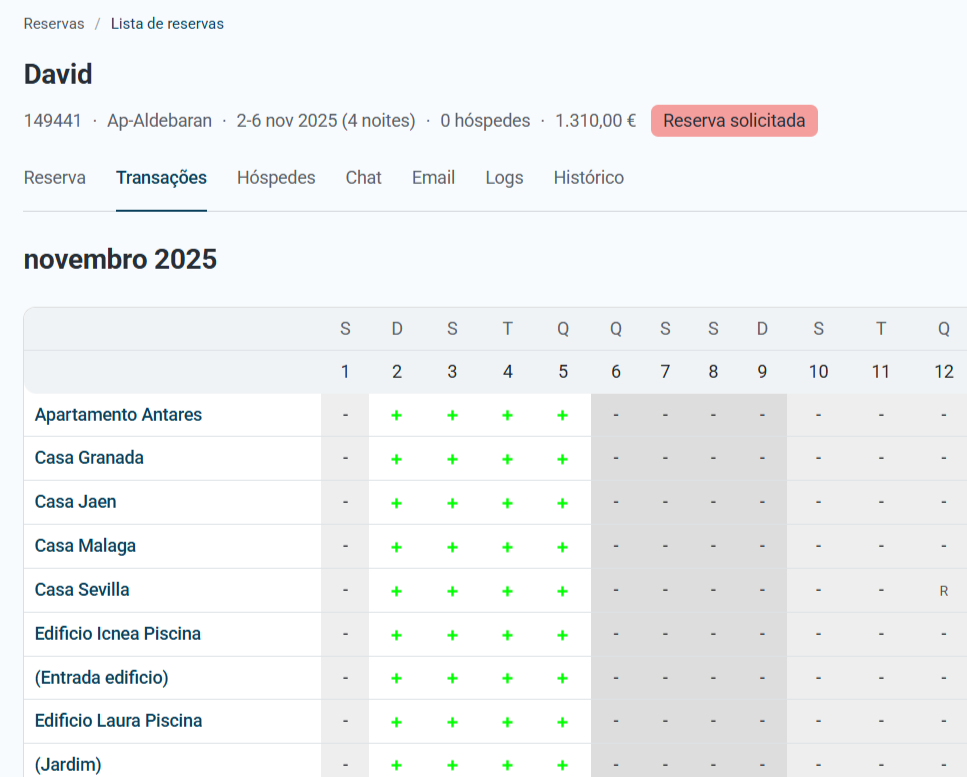Open the Apartamento Antares property link
This screenshot has height=777, width=967.
coord(118,414)
